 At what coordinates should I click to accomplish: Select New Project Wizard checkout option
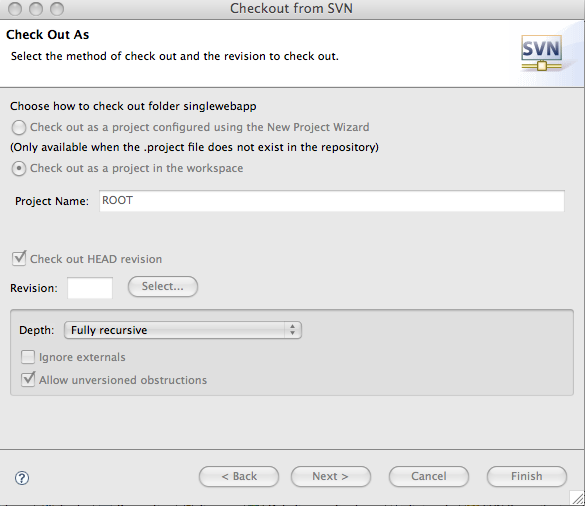19,127
